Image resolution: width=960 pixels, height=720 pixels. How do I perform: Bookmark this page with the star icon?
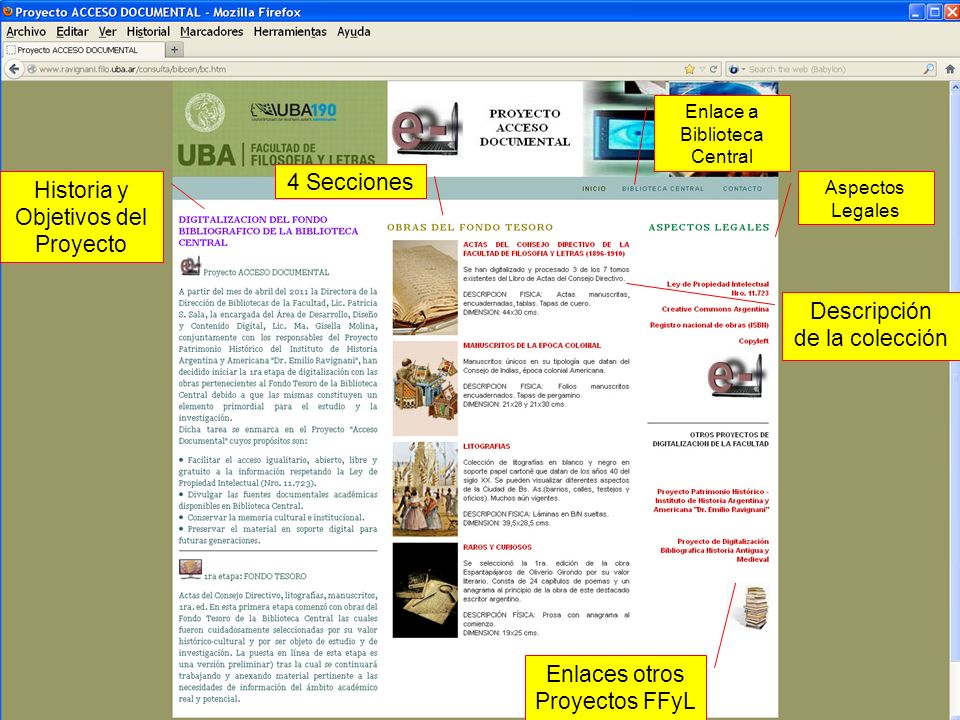[689, 69]
